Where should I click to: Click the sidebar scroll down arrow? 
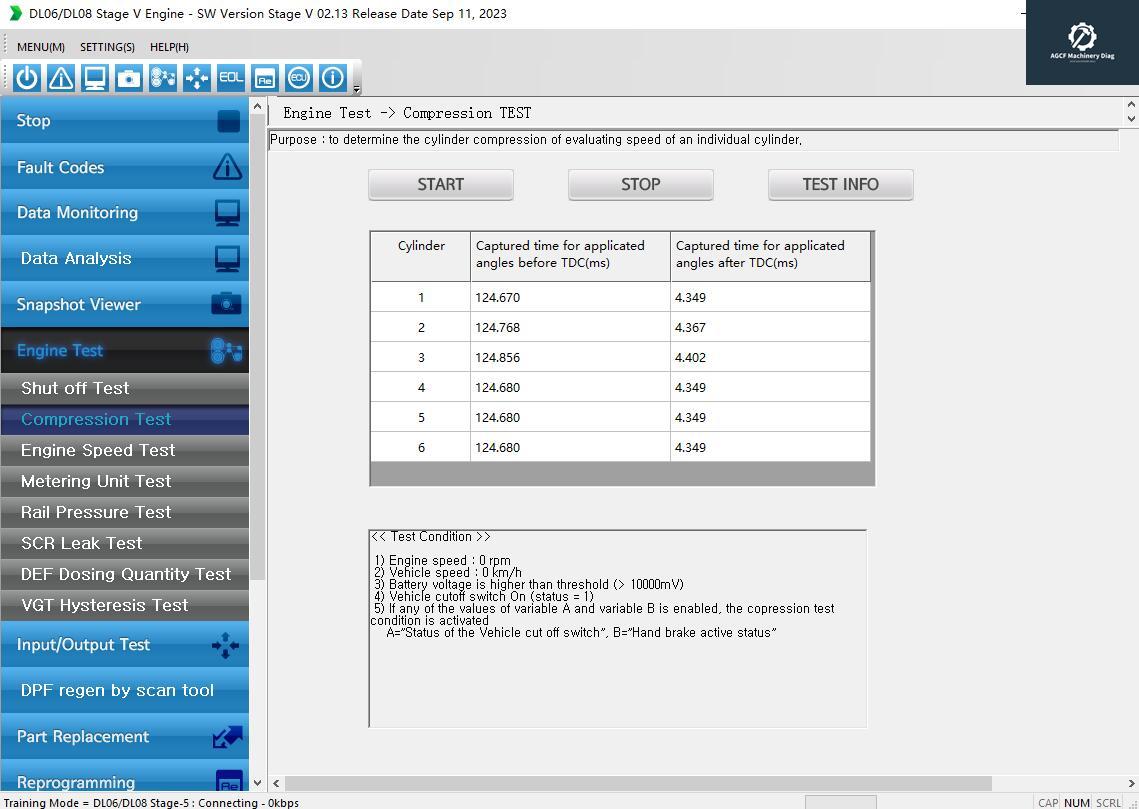point(257,783)
